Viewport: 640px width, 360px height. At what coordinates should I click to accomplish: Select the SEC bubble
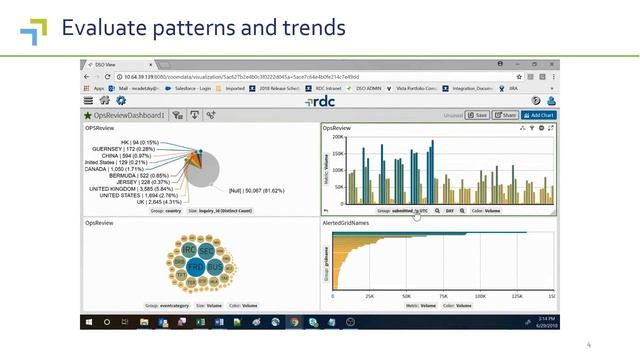pyautogui.click(x=206, y=251)
